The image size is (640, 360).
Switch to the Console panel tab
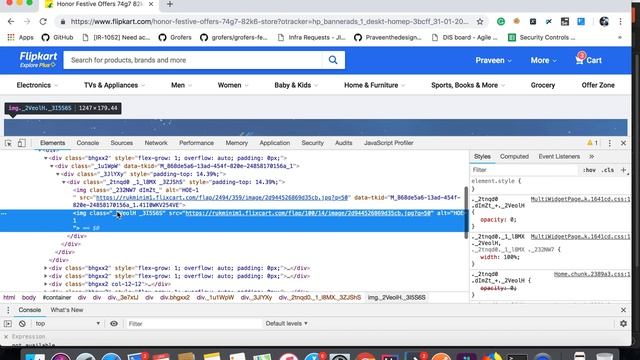tap(88, 143)
